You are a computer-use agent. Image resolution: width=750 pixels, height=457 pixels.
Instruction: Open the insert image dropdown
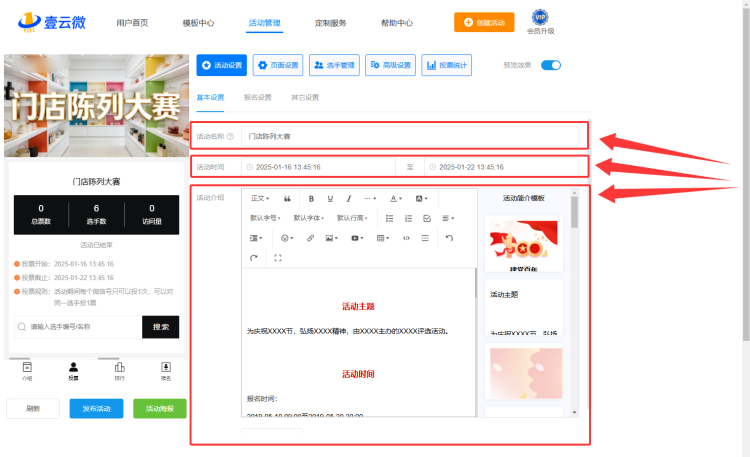click(x=331, y=238)
